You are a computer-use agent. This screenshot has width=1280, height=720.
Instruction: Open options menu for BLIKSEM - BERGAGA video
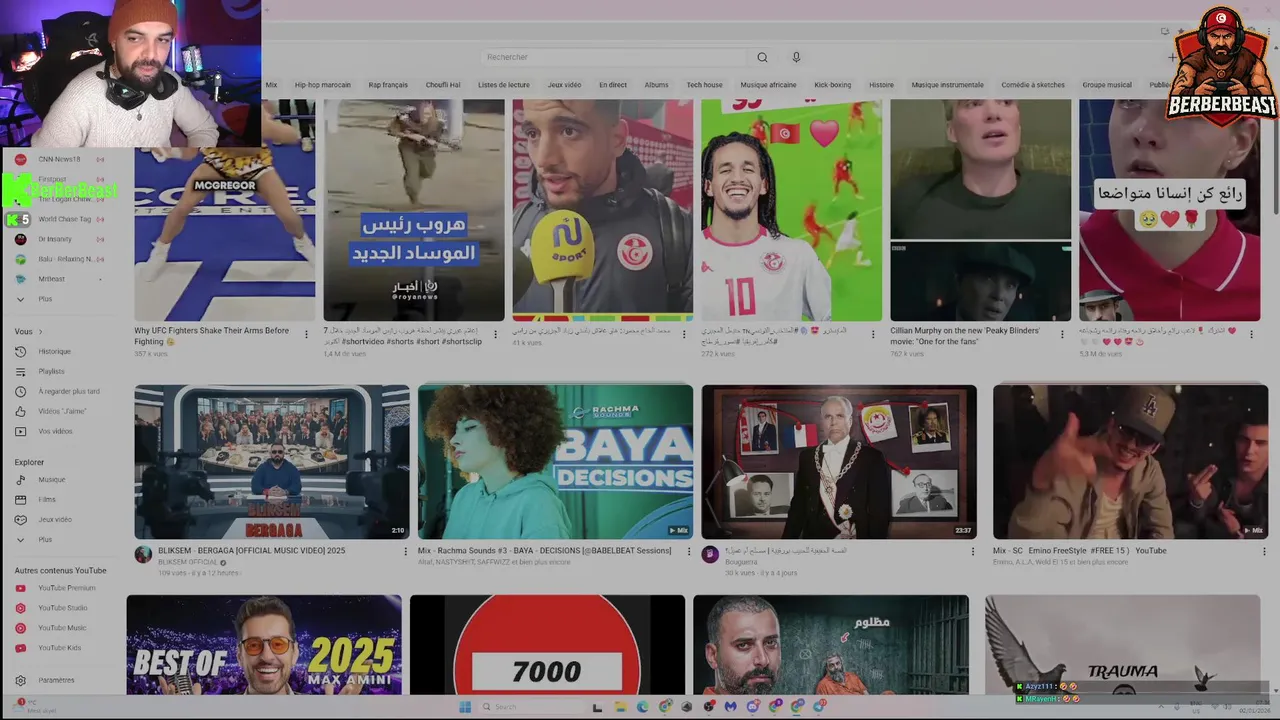[x=405, y=551]
